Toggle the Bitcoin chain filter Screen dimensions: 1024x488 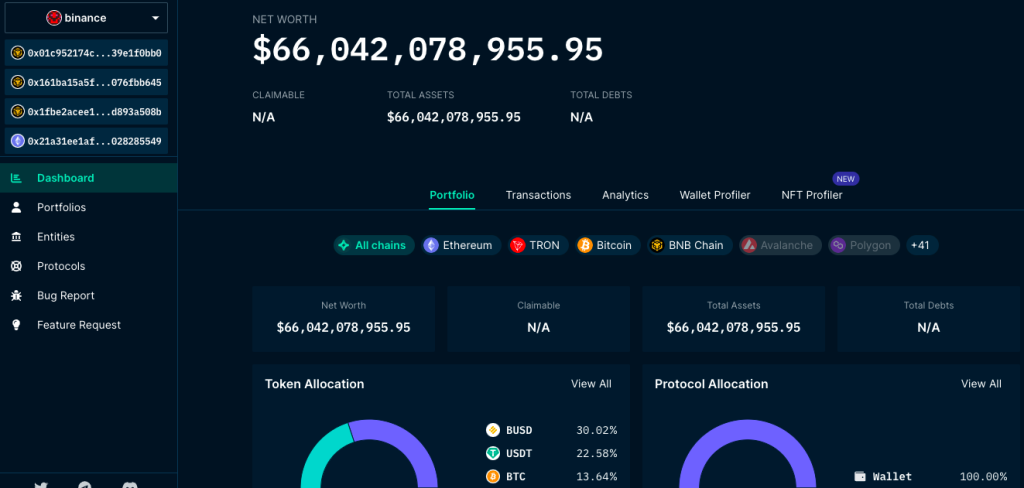coord(606,245)
